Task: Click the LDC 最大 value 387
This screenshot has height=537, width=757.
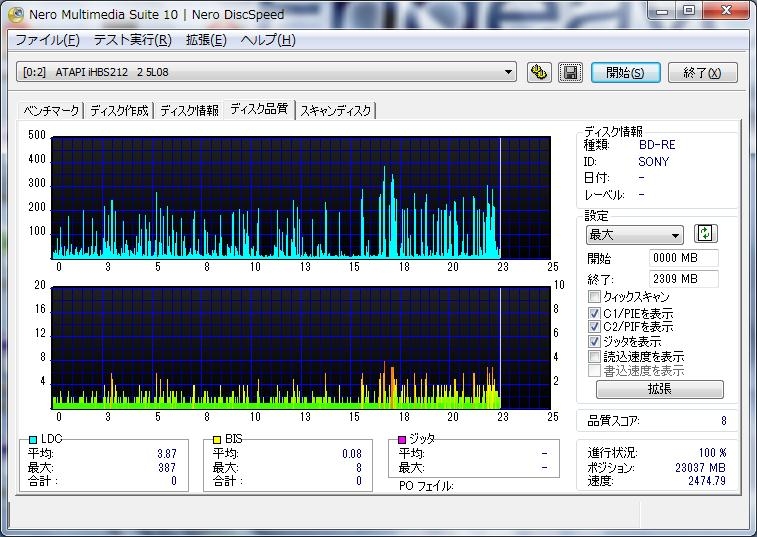Action: pos(167,467)
